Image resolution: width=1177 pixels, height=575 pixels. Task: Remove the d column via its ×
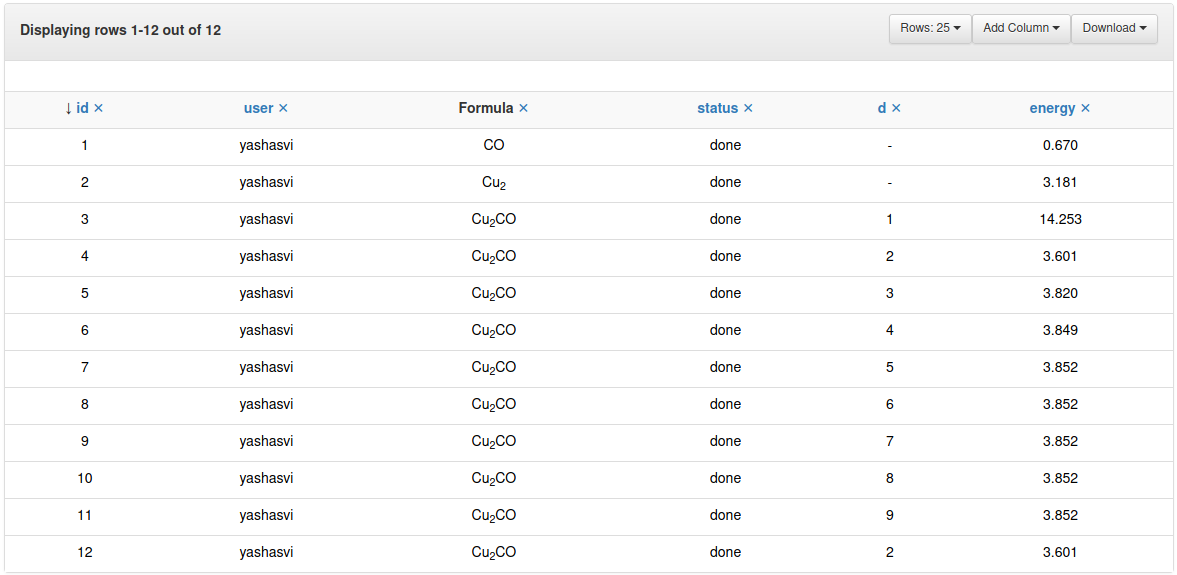click(896, 108)
